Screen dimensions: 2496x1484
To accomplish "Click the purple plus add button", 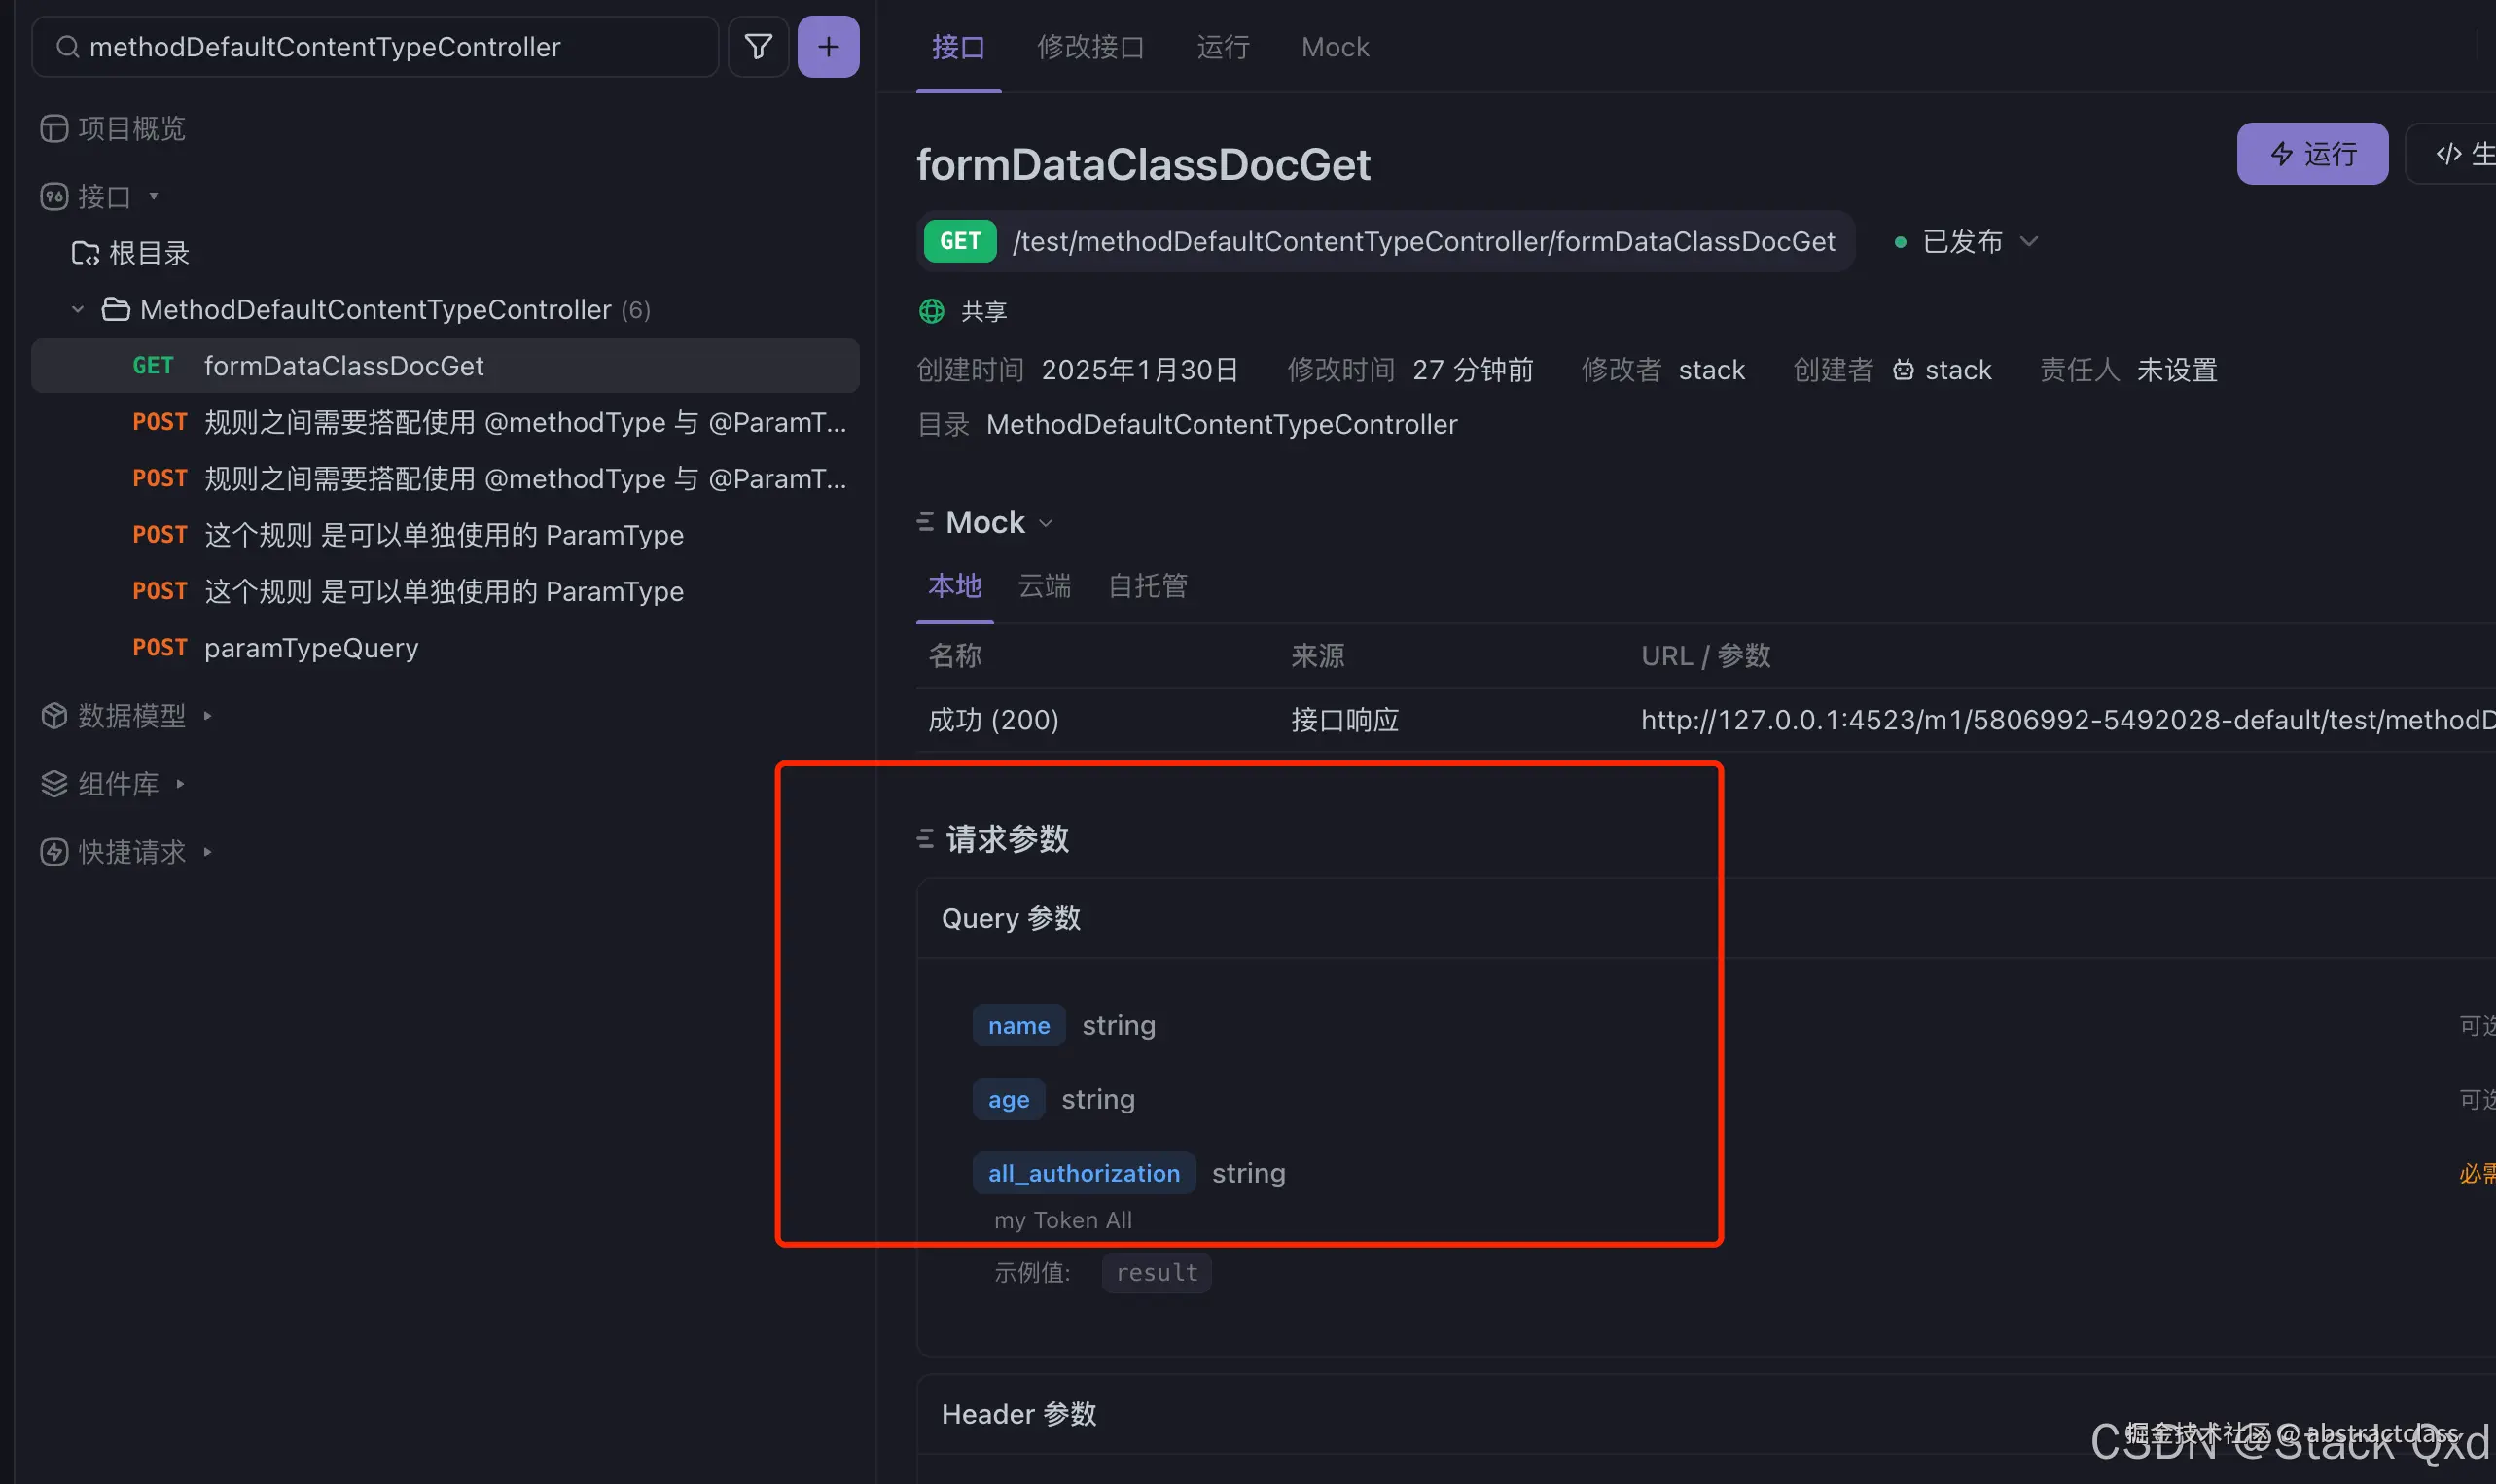I will point(828,47).
